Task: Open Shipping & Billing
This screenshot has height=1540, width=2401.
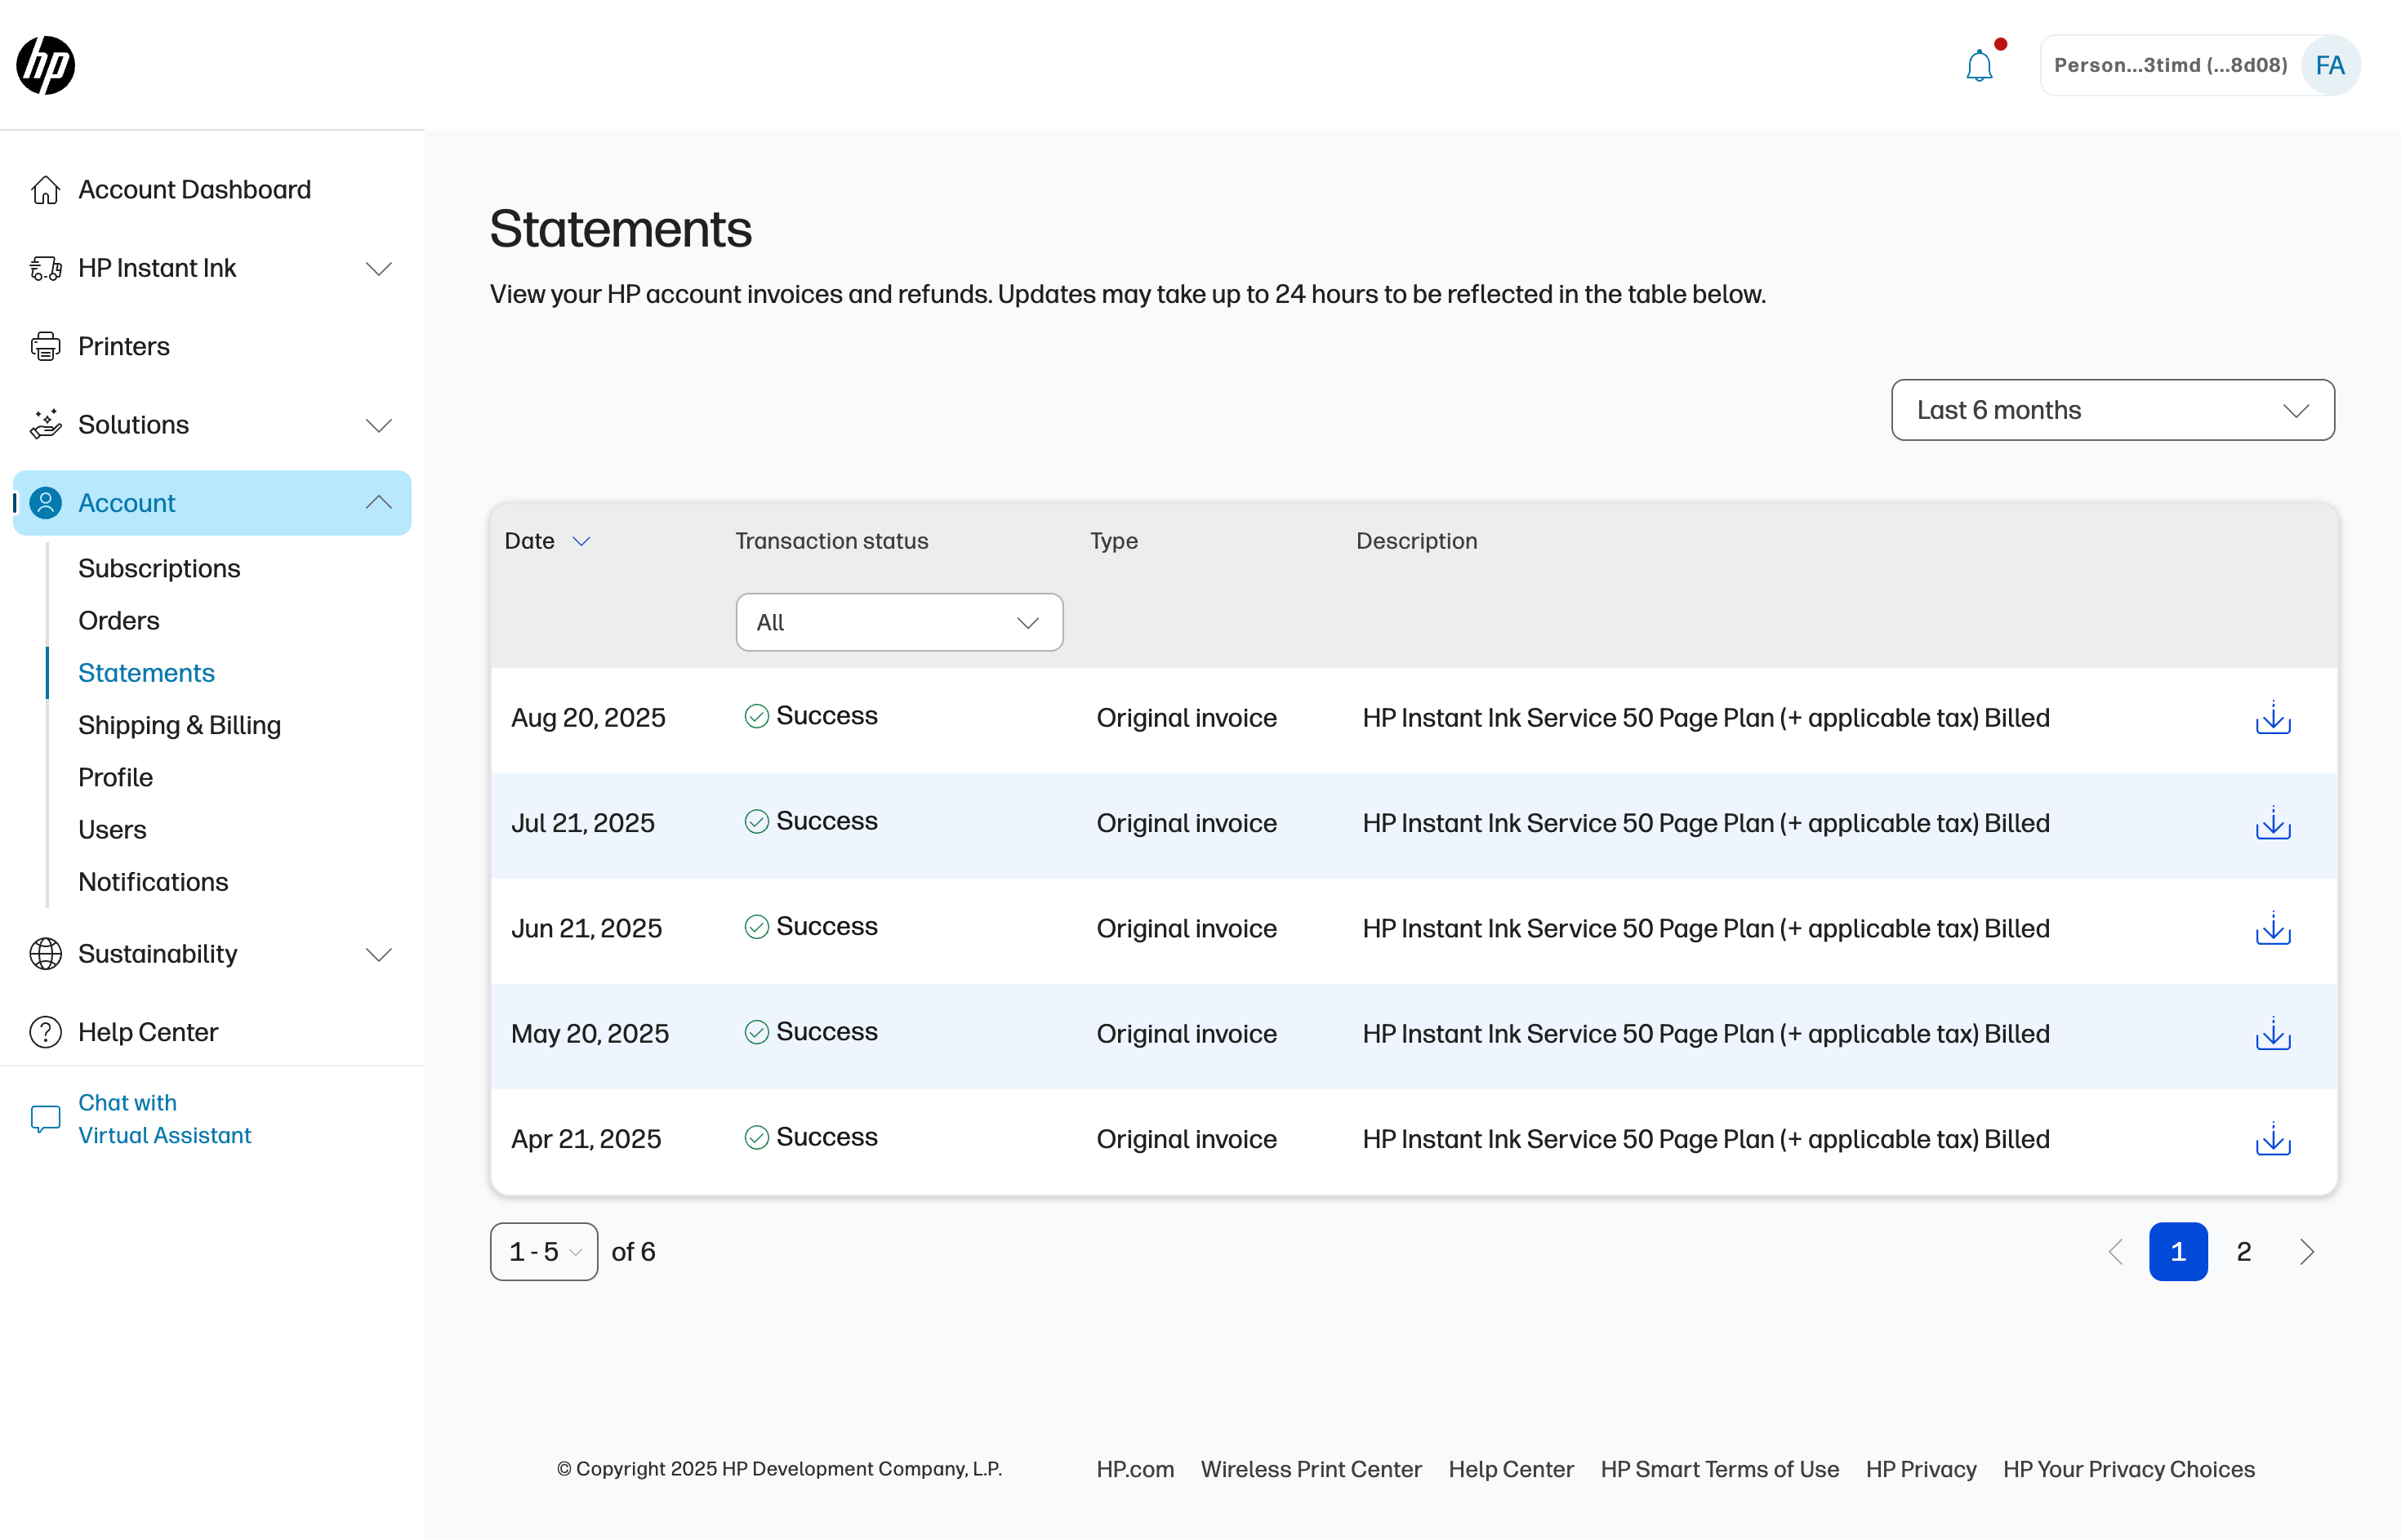Action: (179, 725)
